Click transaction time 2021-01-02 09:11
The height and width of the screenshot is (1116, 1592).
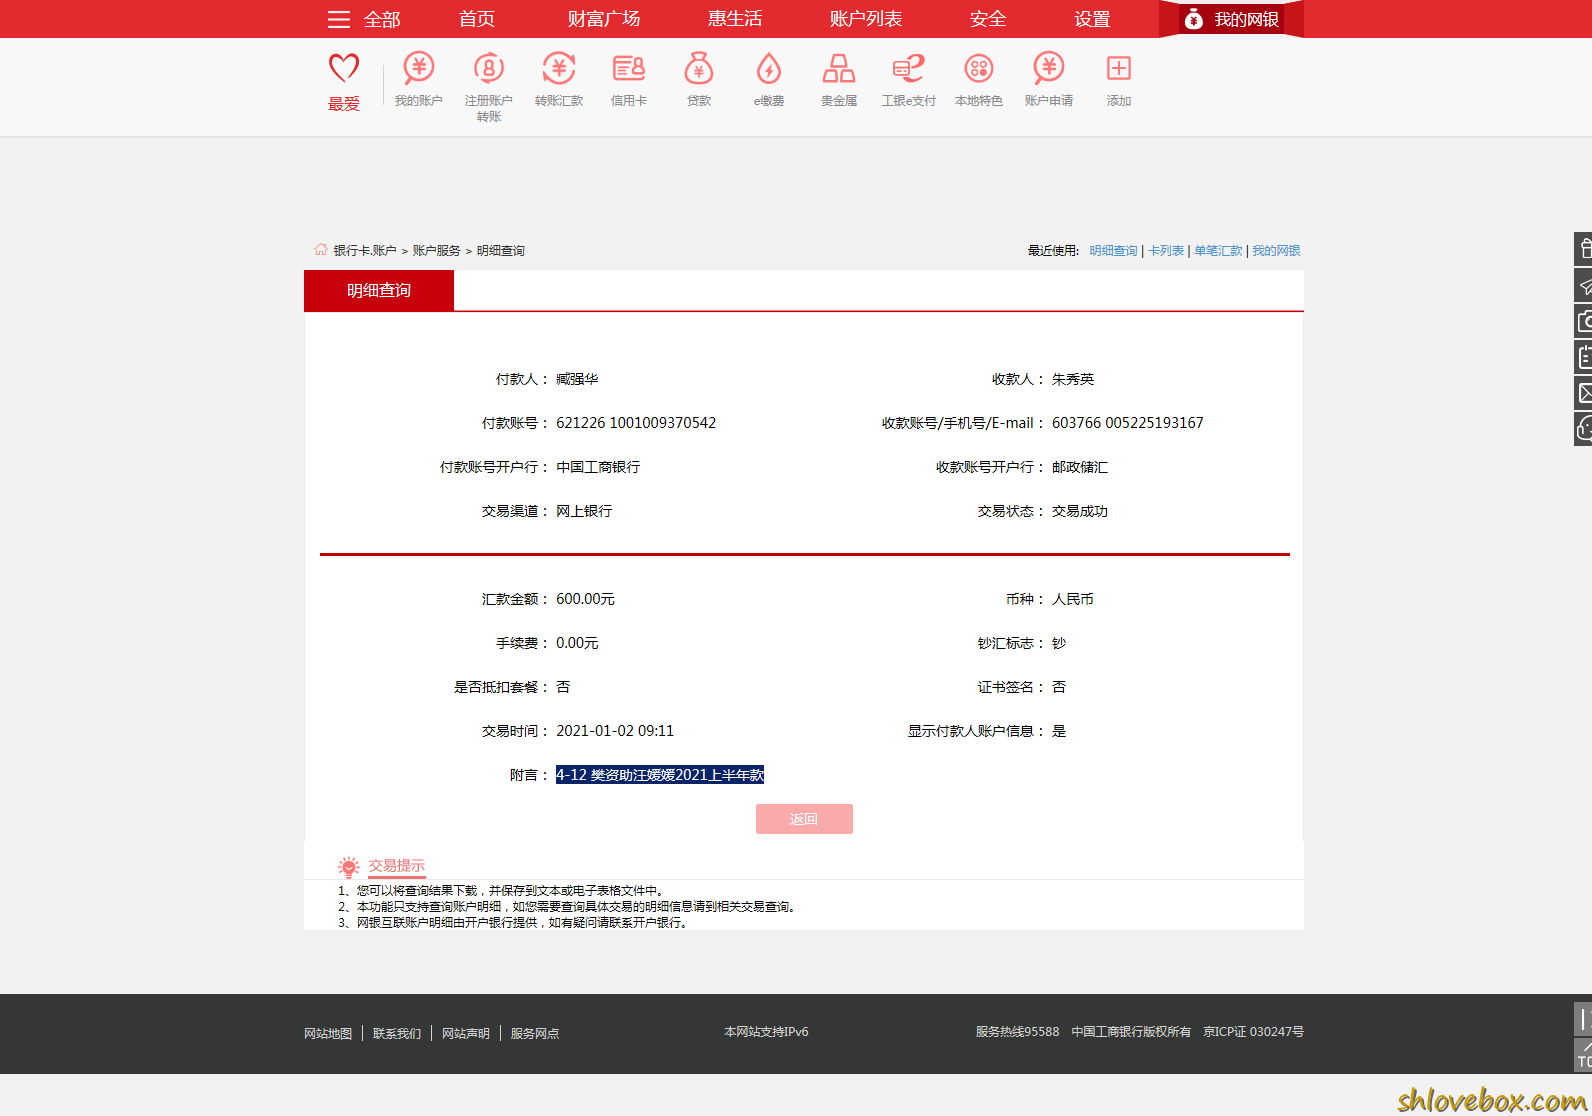tap(615, 731)
